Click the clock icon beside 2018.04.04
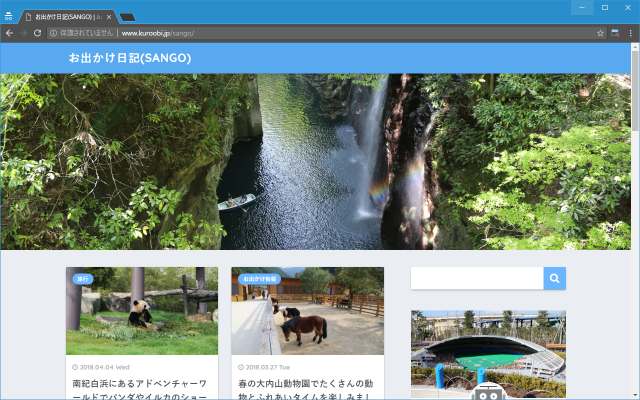640x400 pixels. coord(75,367)
